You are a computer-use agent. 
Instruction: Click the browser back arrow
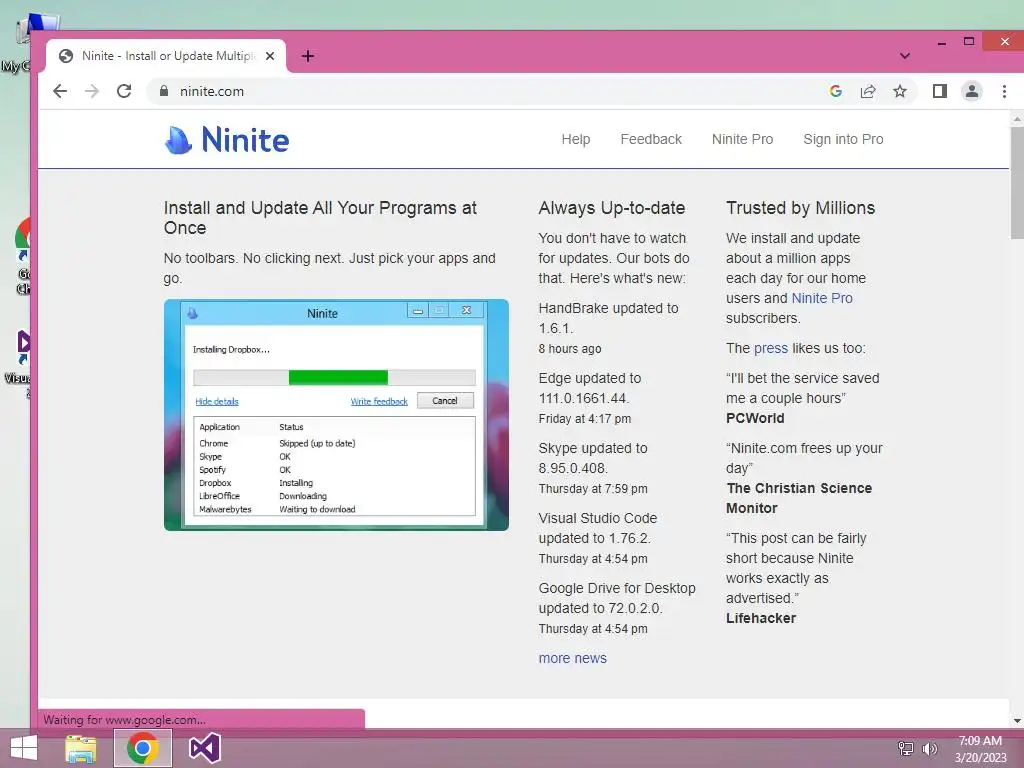[60, 91]
